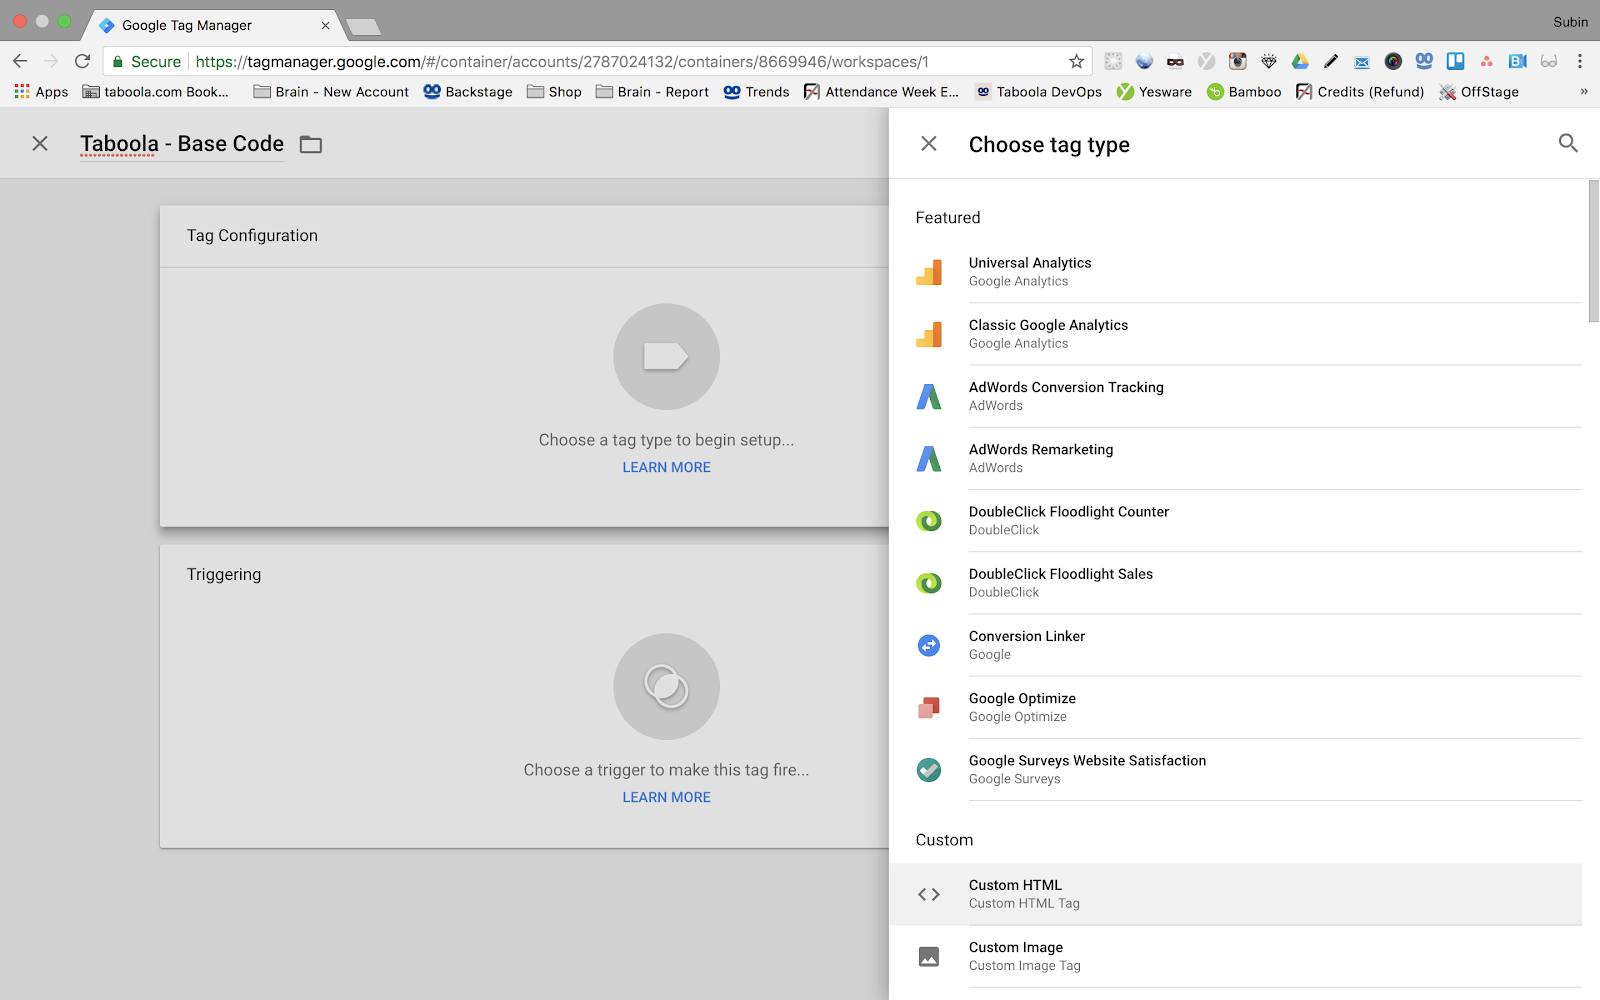
Task: Select Google Optimize tag type
Action: pyautogui.click(x=1235, y=707)
